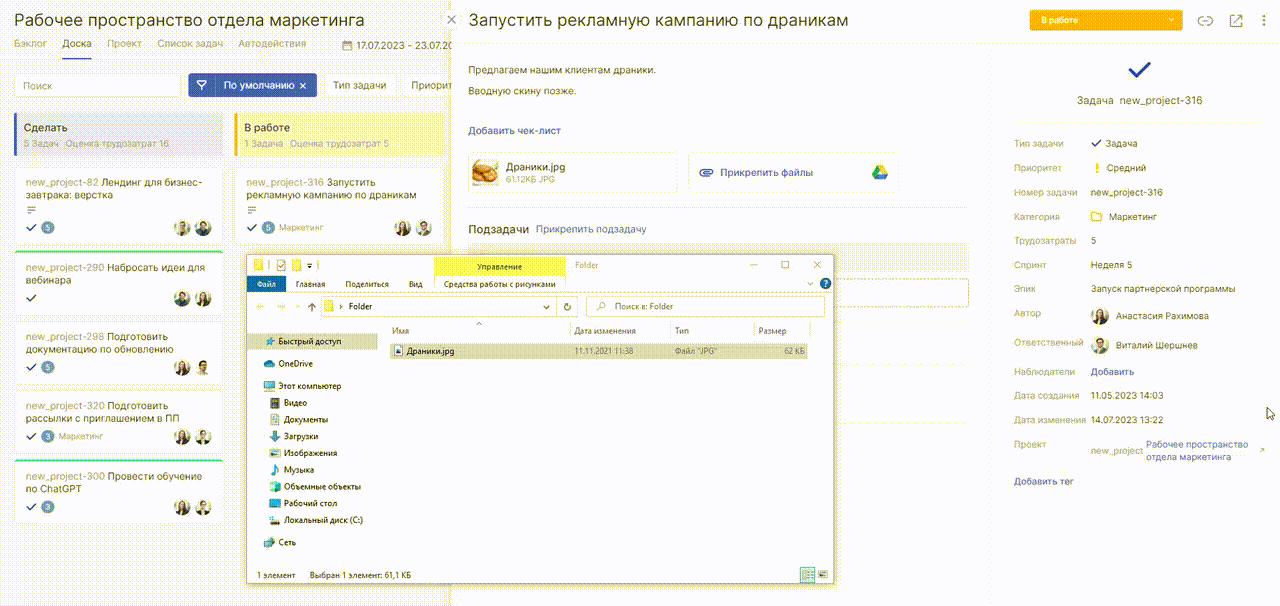This screenshot has width=1280, height=606.
Task: Switch to the Автодействия tab
Action: click(272, 44)
